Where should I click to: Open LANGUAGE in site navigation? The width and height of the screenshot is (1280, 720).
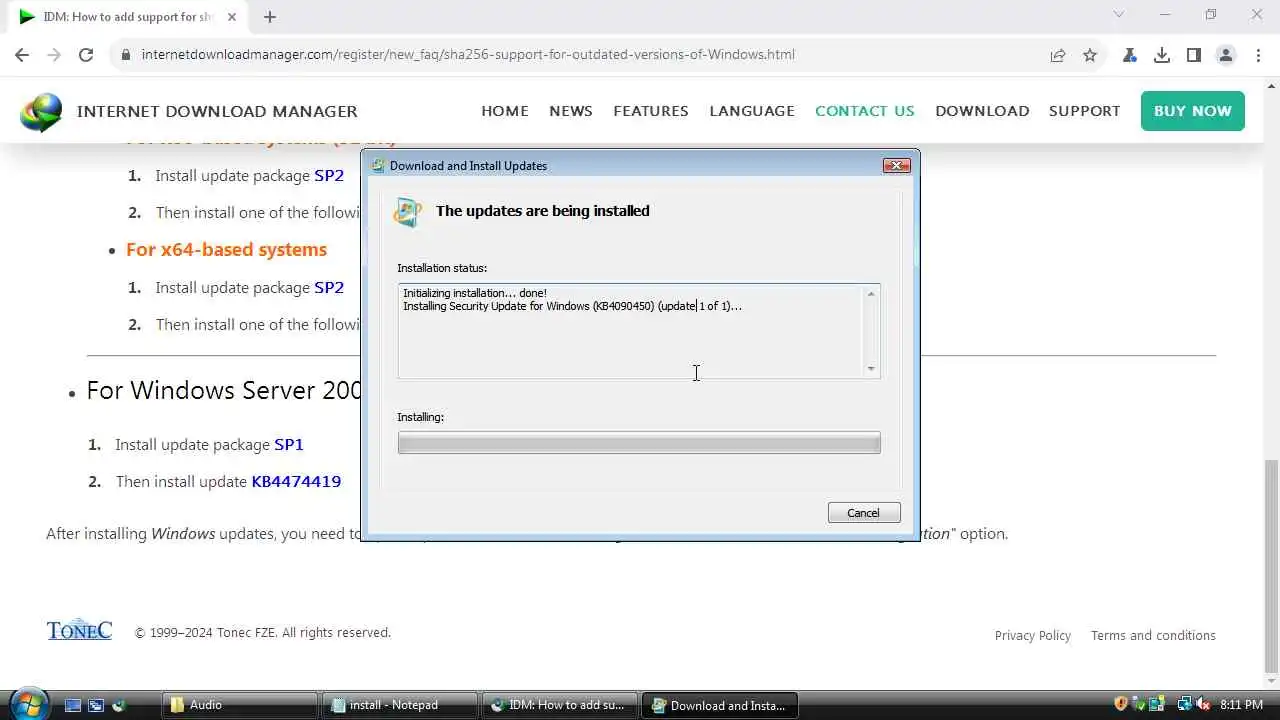tap(752, 111)
